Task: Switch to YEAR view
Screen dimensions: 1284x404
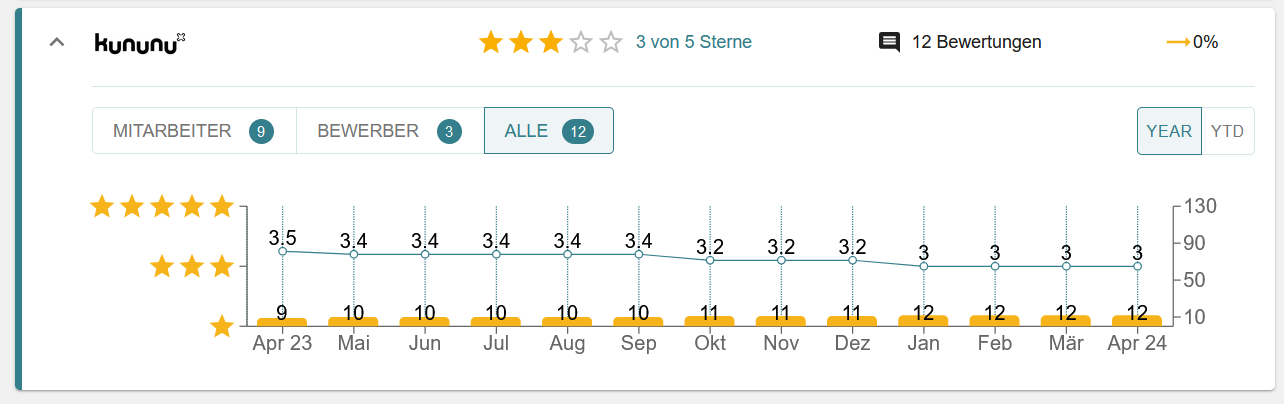Action: (1169, 131)
